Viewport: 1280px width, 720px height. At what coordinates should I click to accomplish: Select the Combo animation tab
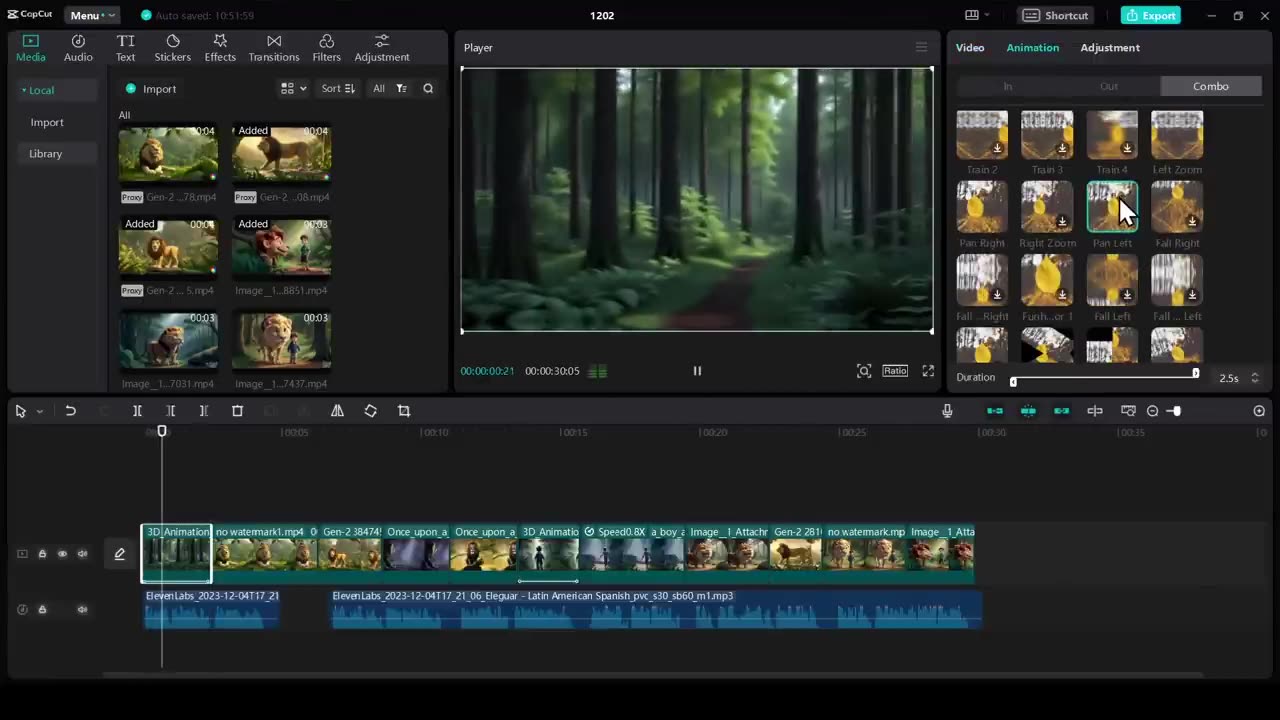tap(1211, 86)
